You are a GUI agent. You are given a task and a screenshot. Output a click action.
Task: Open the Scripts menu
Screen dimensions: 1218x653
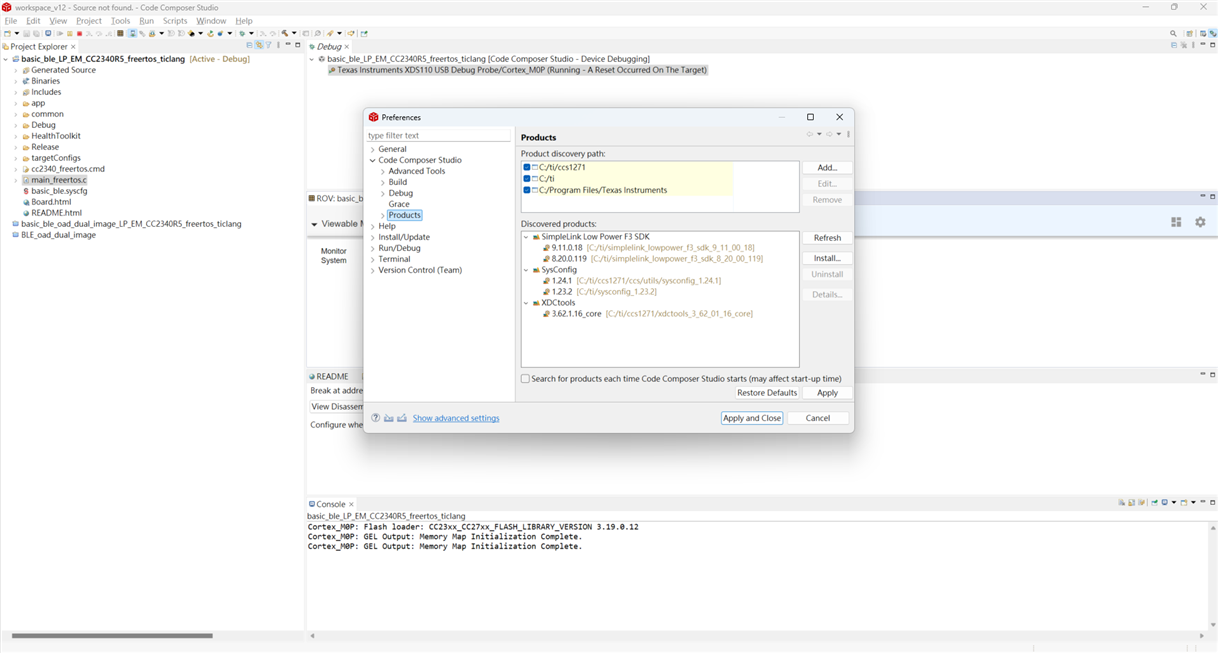175,20
